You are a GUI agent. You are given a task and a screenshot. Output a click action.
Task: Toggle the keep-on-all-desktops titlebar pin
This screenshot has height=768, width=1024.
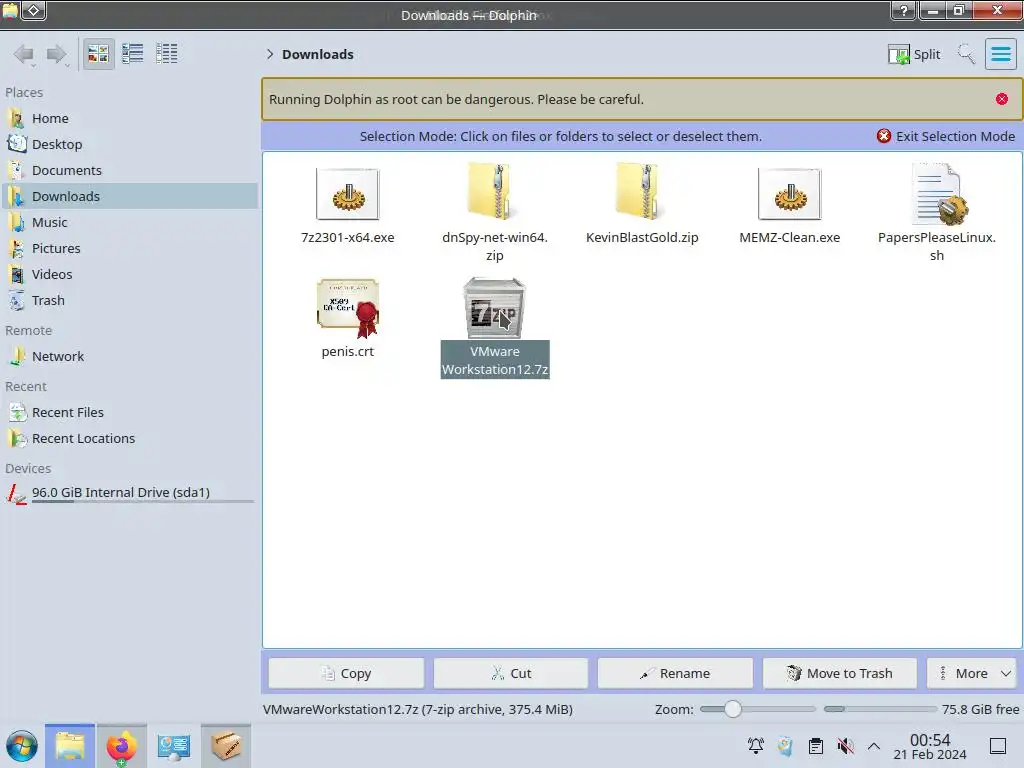[34, 10]
